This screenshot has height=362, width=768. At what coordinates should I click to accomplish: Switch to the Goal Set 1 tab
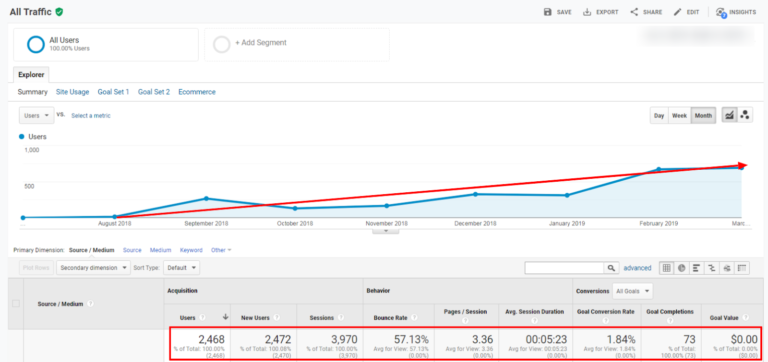[x=113, y=92]
